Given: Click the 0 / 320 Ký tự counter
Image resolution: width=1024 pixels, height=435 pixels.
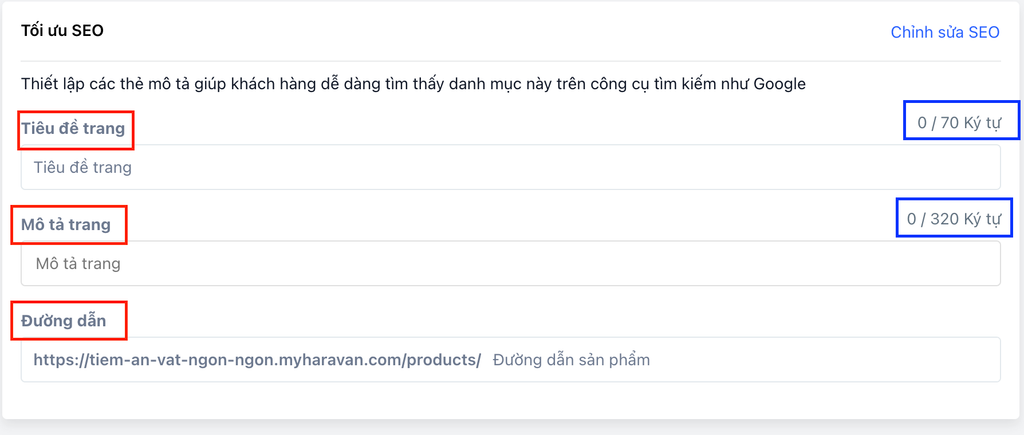Looking at the screenshot, I should (953, 218).
